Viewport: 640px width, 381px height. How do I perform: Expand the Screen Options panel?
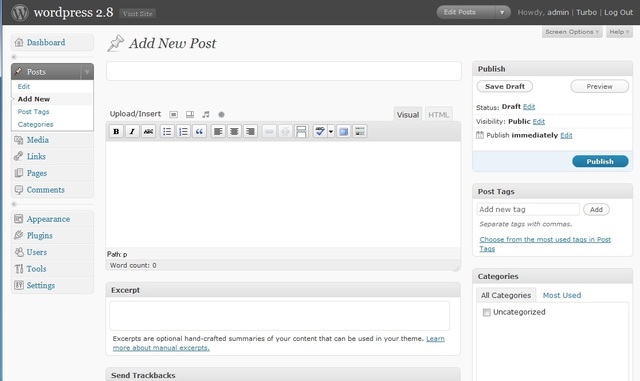click(572, 32)
